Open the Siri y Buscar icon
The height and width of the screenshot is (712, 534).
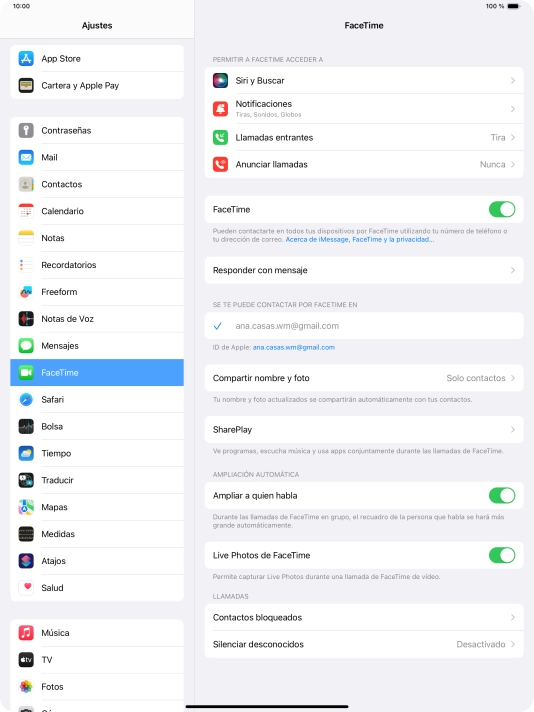220,80
